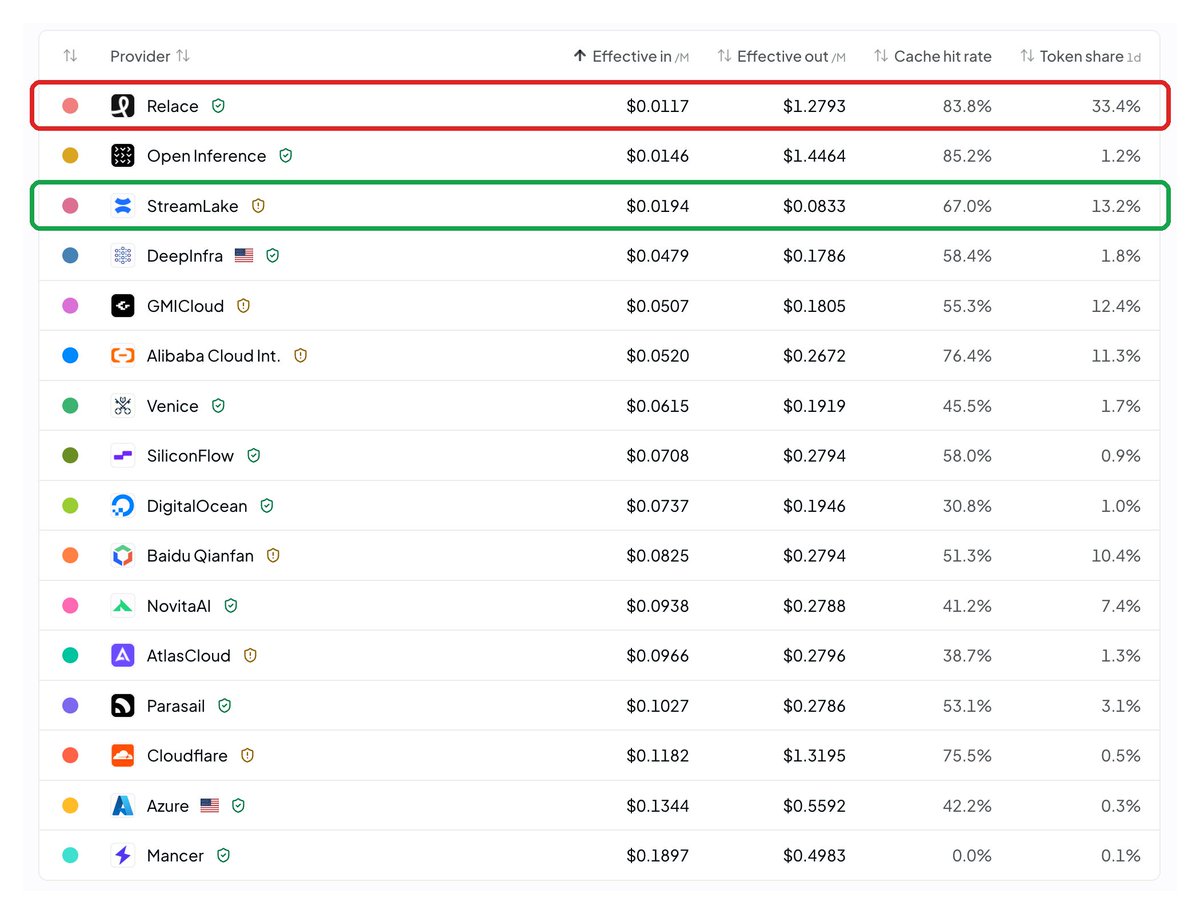Image resolution: width=1200 pixels, height=914 pixels.
Task: Click the SiliconFlow provider logo
Action: pyautogui.click(x=122, y=456)
